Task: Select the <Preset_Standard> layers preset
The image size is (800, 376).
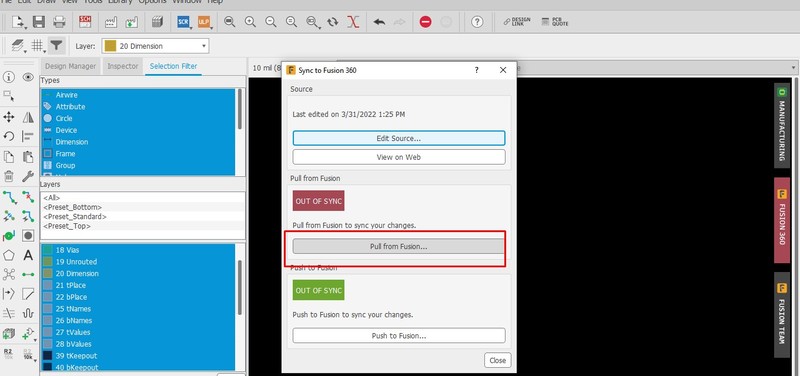Action: coord(142,216)
